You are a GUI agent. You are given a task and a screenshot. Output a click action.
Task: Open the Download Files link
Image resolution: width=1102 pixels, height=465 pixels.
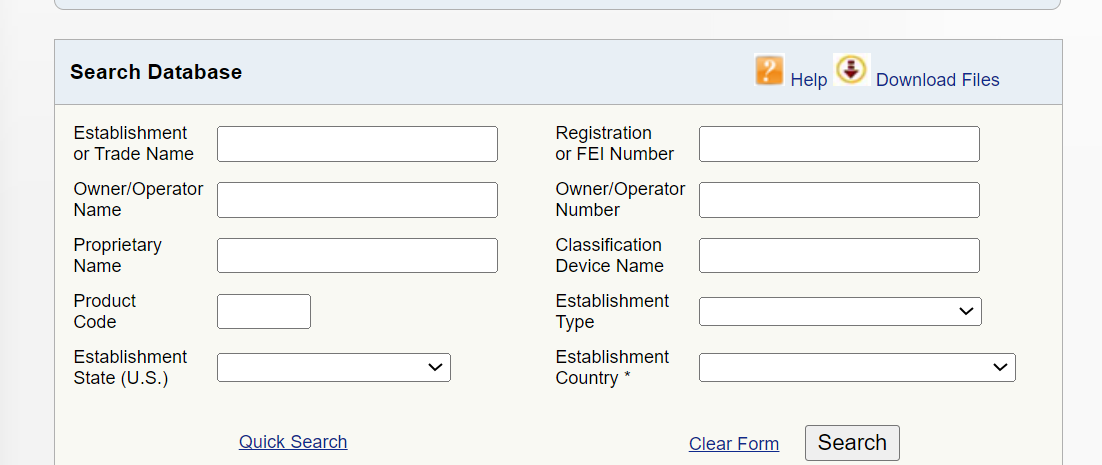click(x=938, y=80)
